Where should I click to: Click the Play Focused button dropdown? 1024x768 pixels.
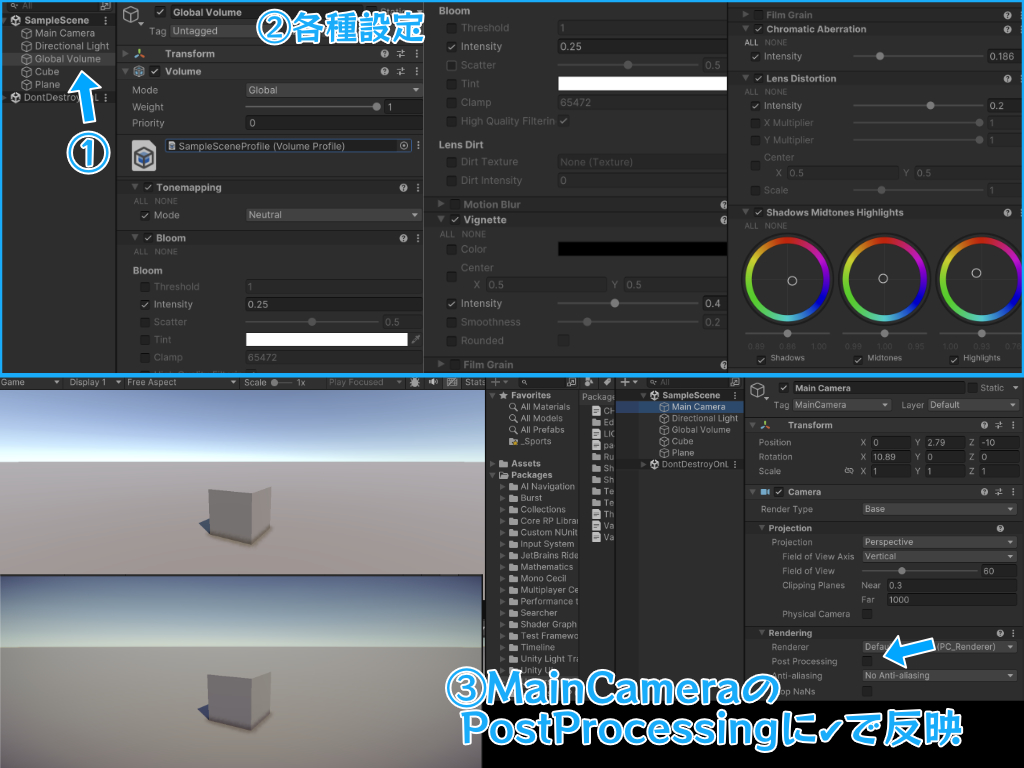(366, 382)
